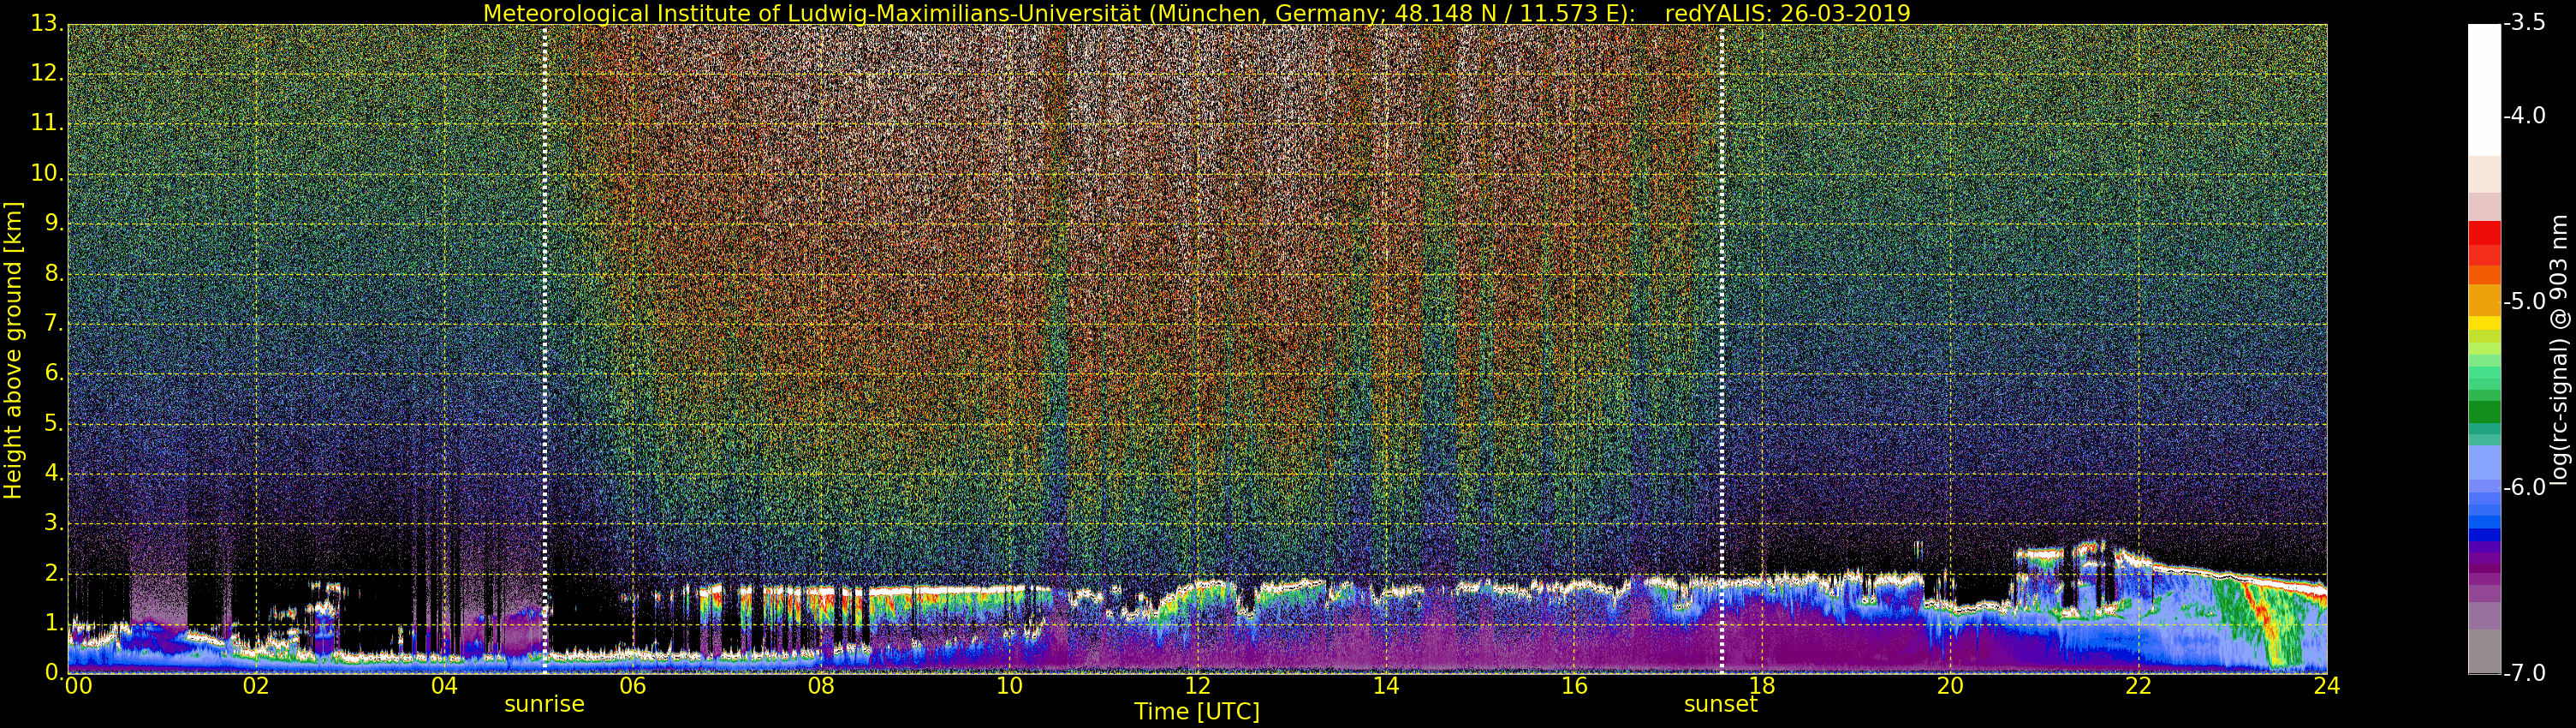Click the x-axis tick label '06'
Screen dimensions: 2576x728
633,686
